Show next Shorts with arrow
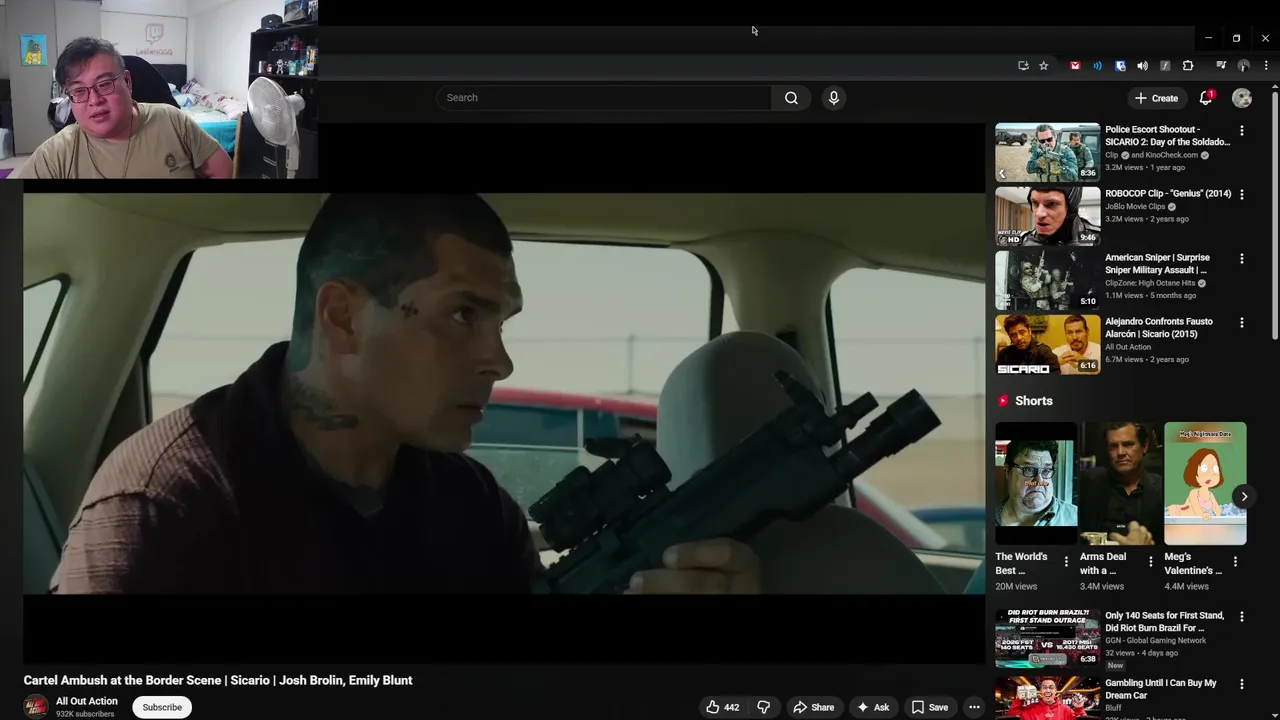The width and height of the screenshot is (1280, 720). point(1244,496)
